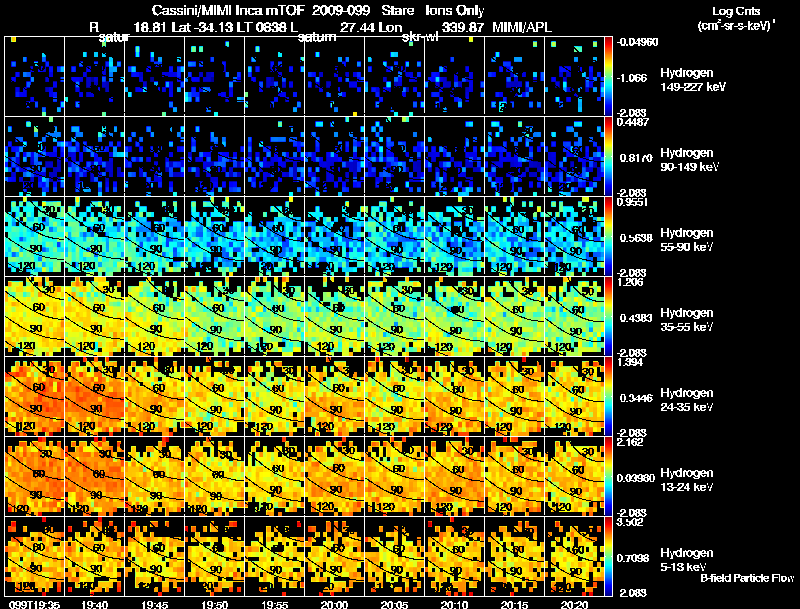Click the Hydrogen 35-55 keV row label
The height and width of the screenshot is (609, 800).
click(687, 320)
